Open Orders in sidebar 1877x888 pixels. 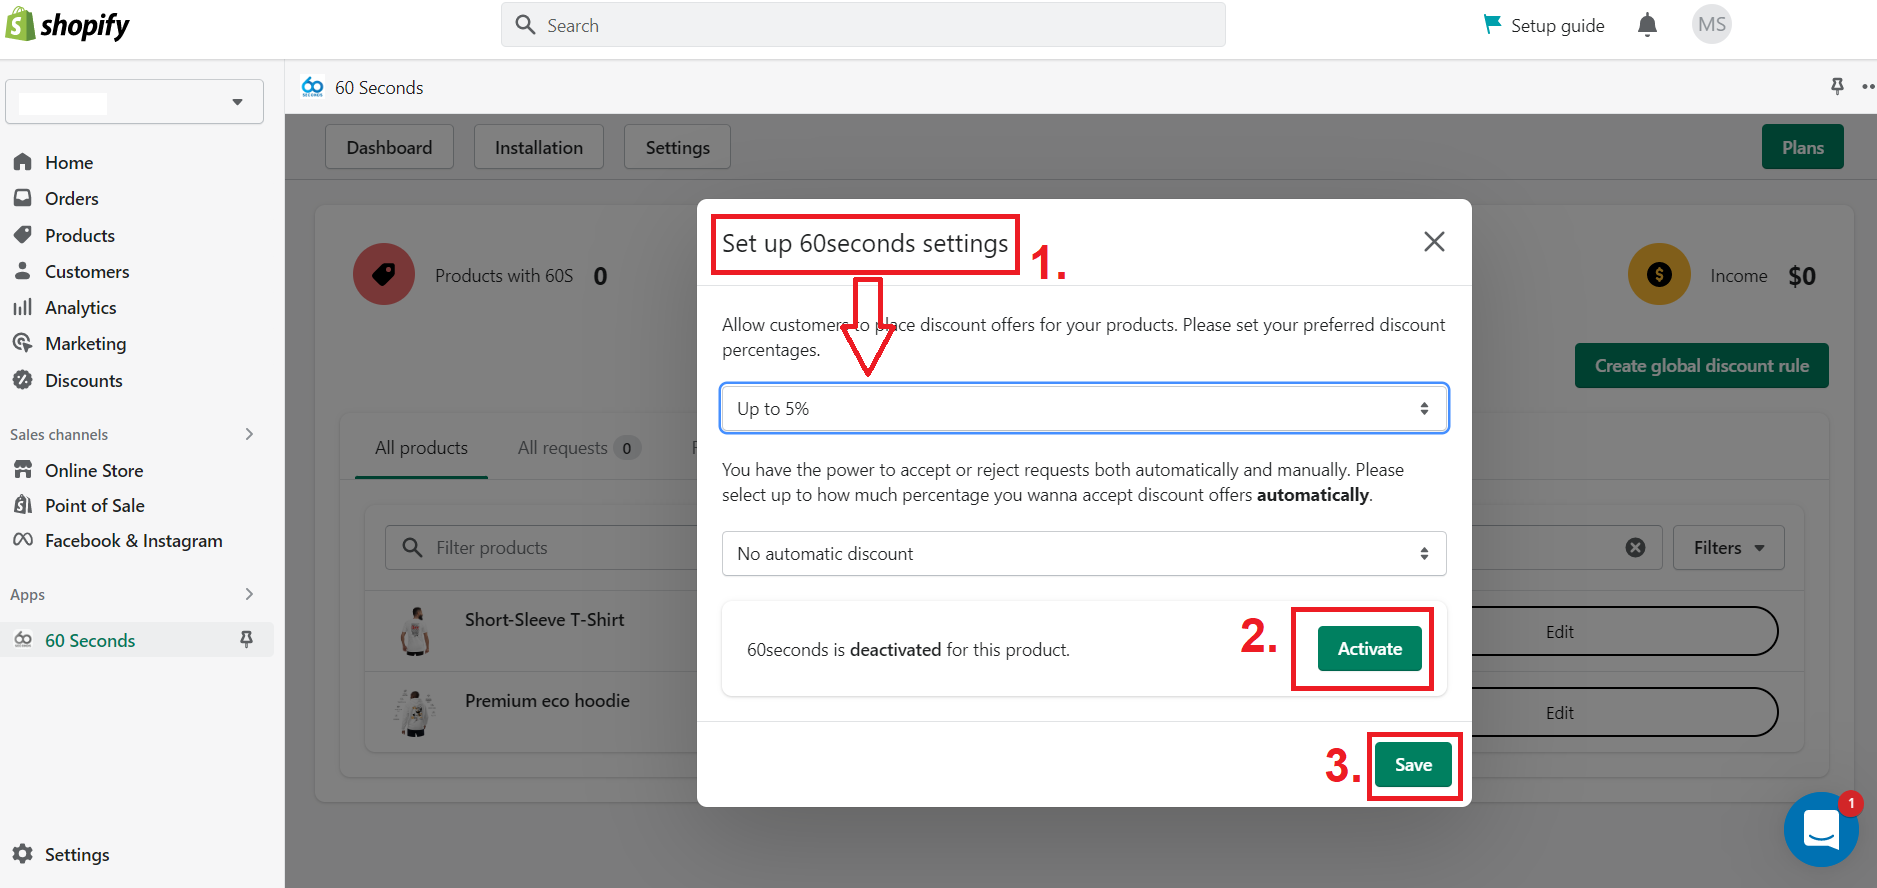click(71, 198)
